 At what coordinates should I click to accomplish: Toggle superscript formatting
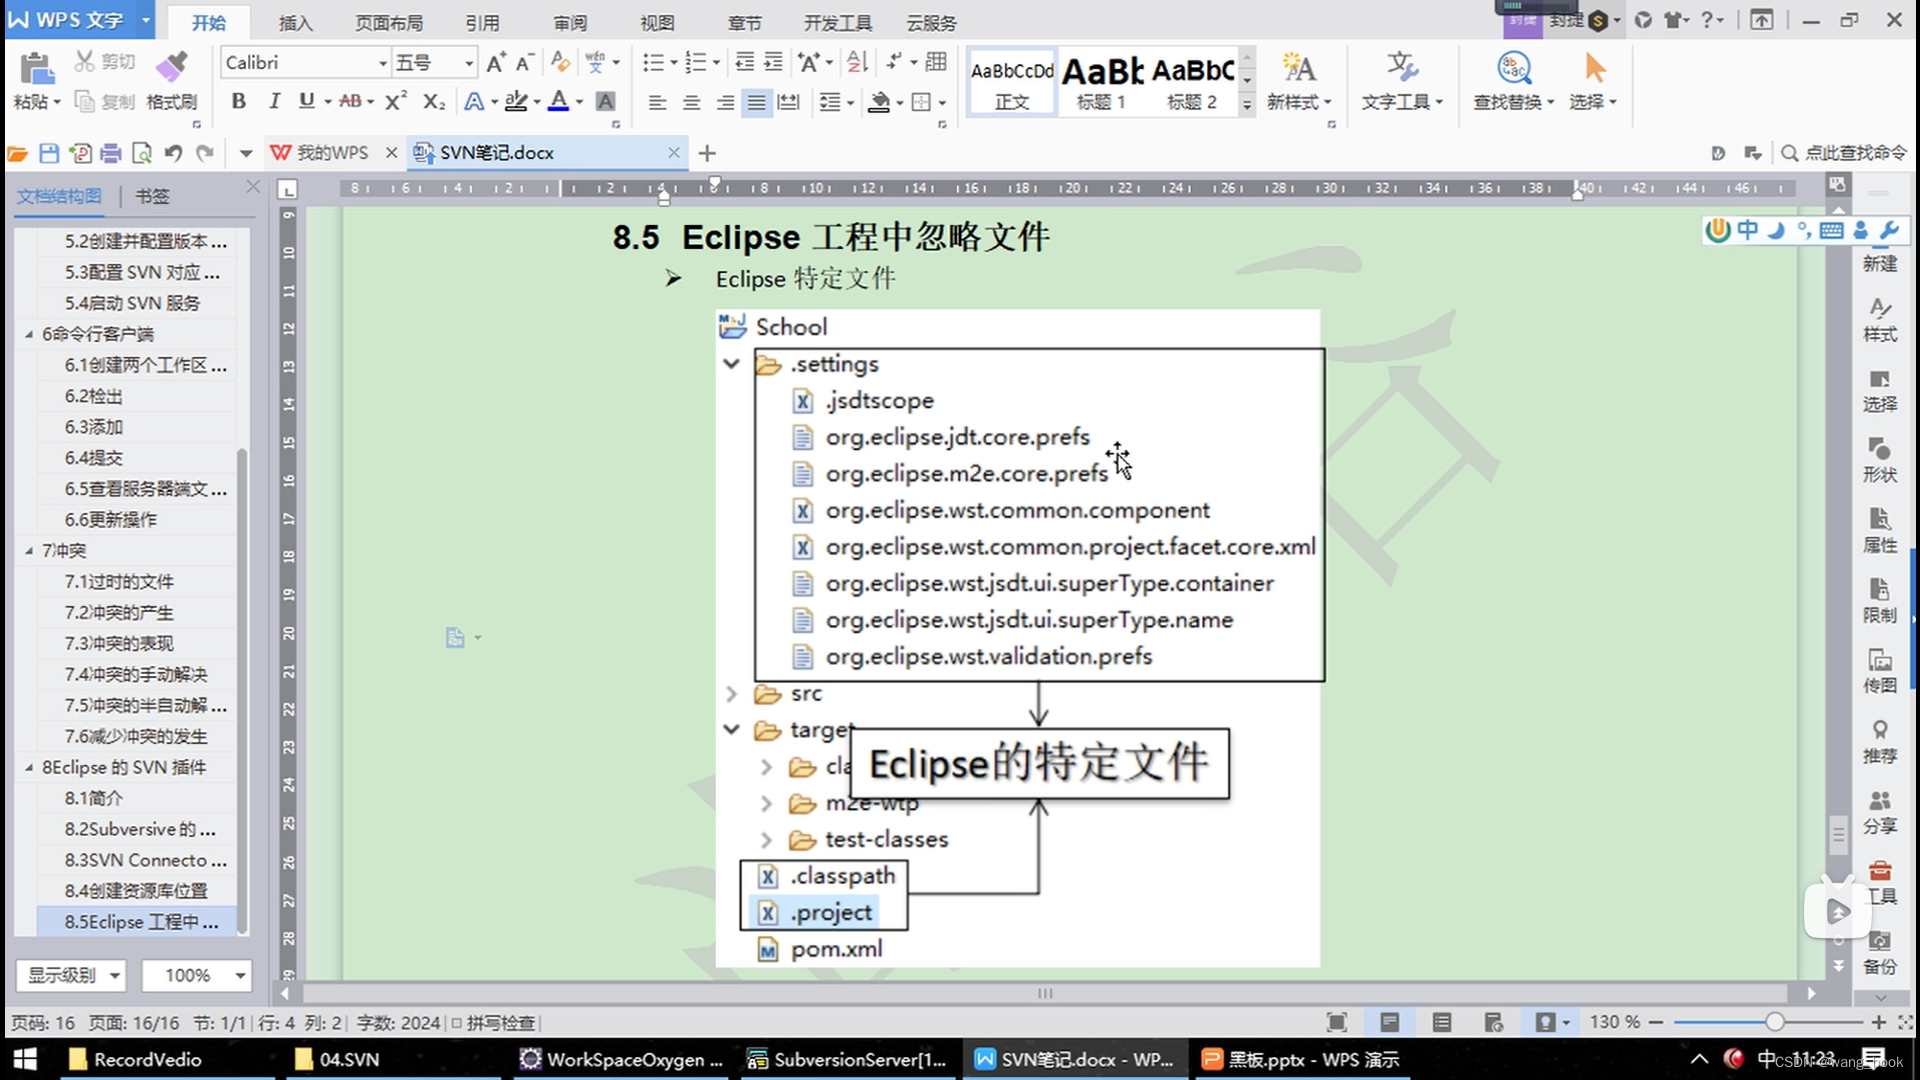pyautogui.click(x=395, y=101)
